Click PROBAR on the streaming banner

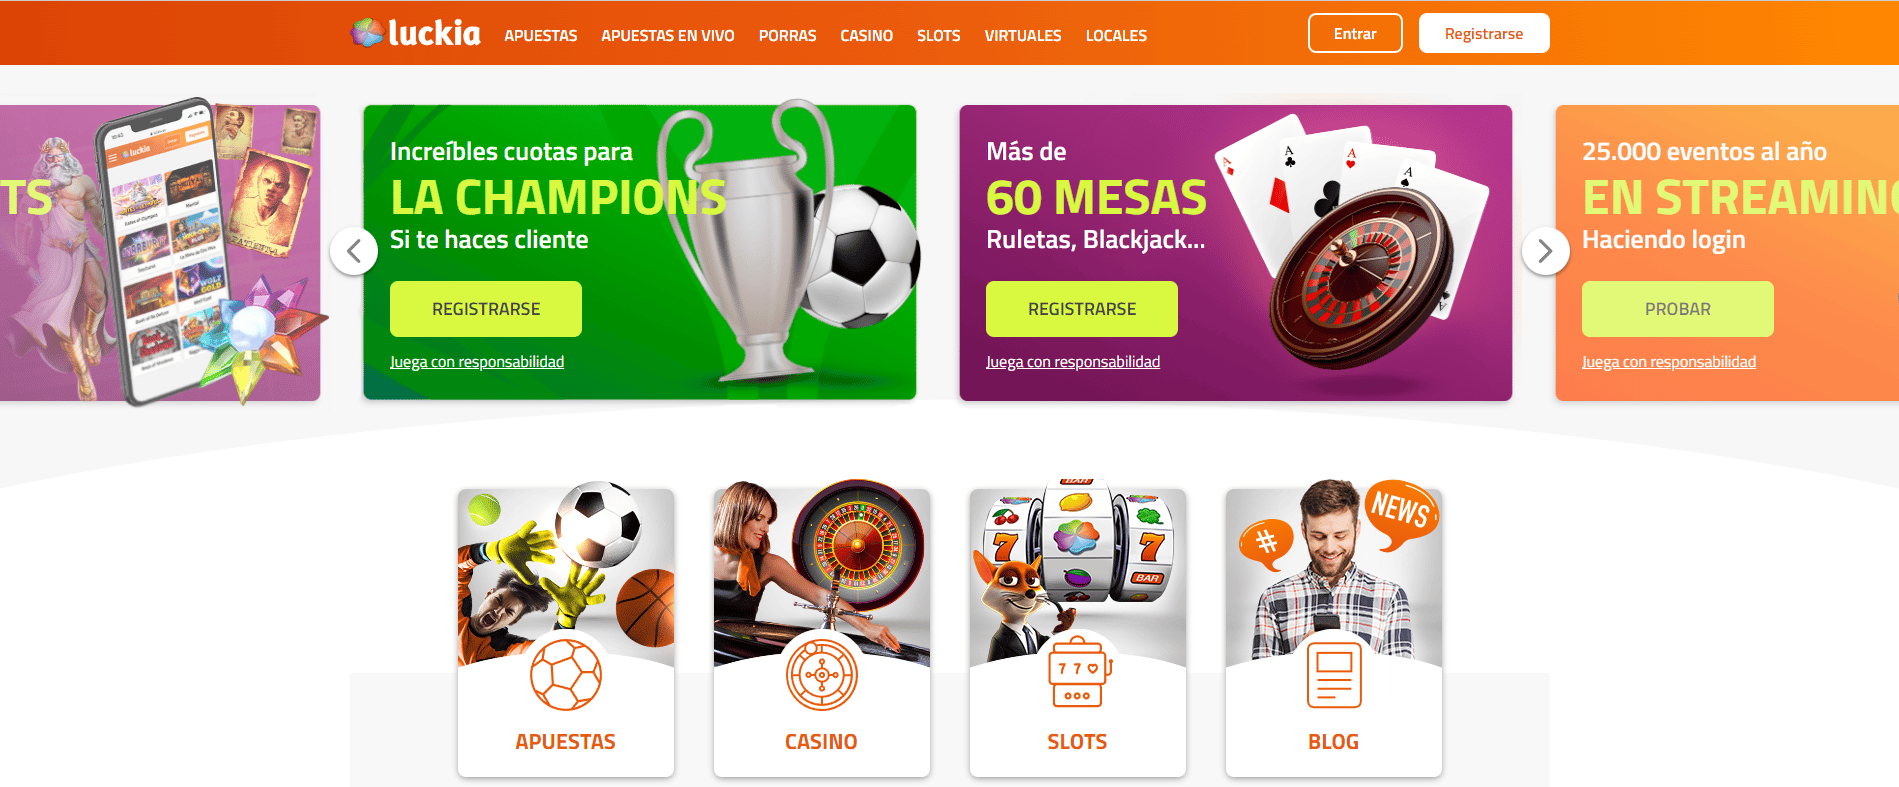[1678, 309]
